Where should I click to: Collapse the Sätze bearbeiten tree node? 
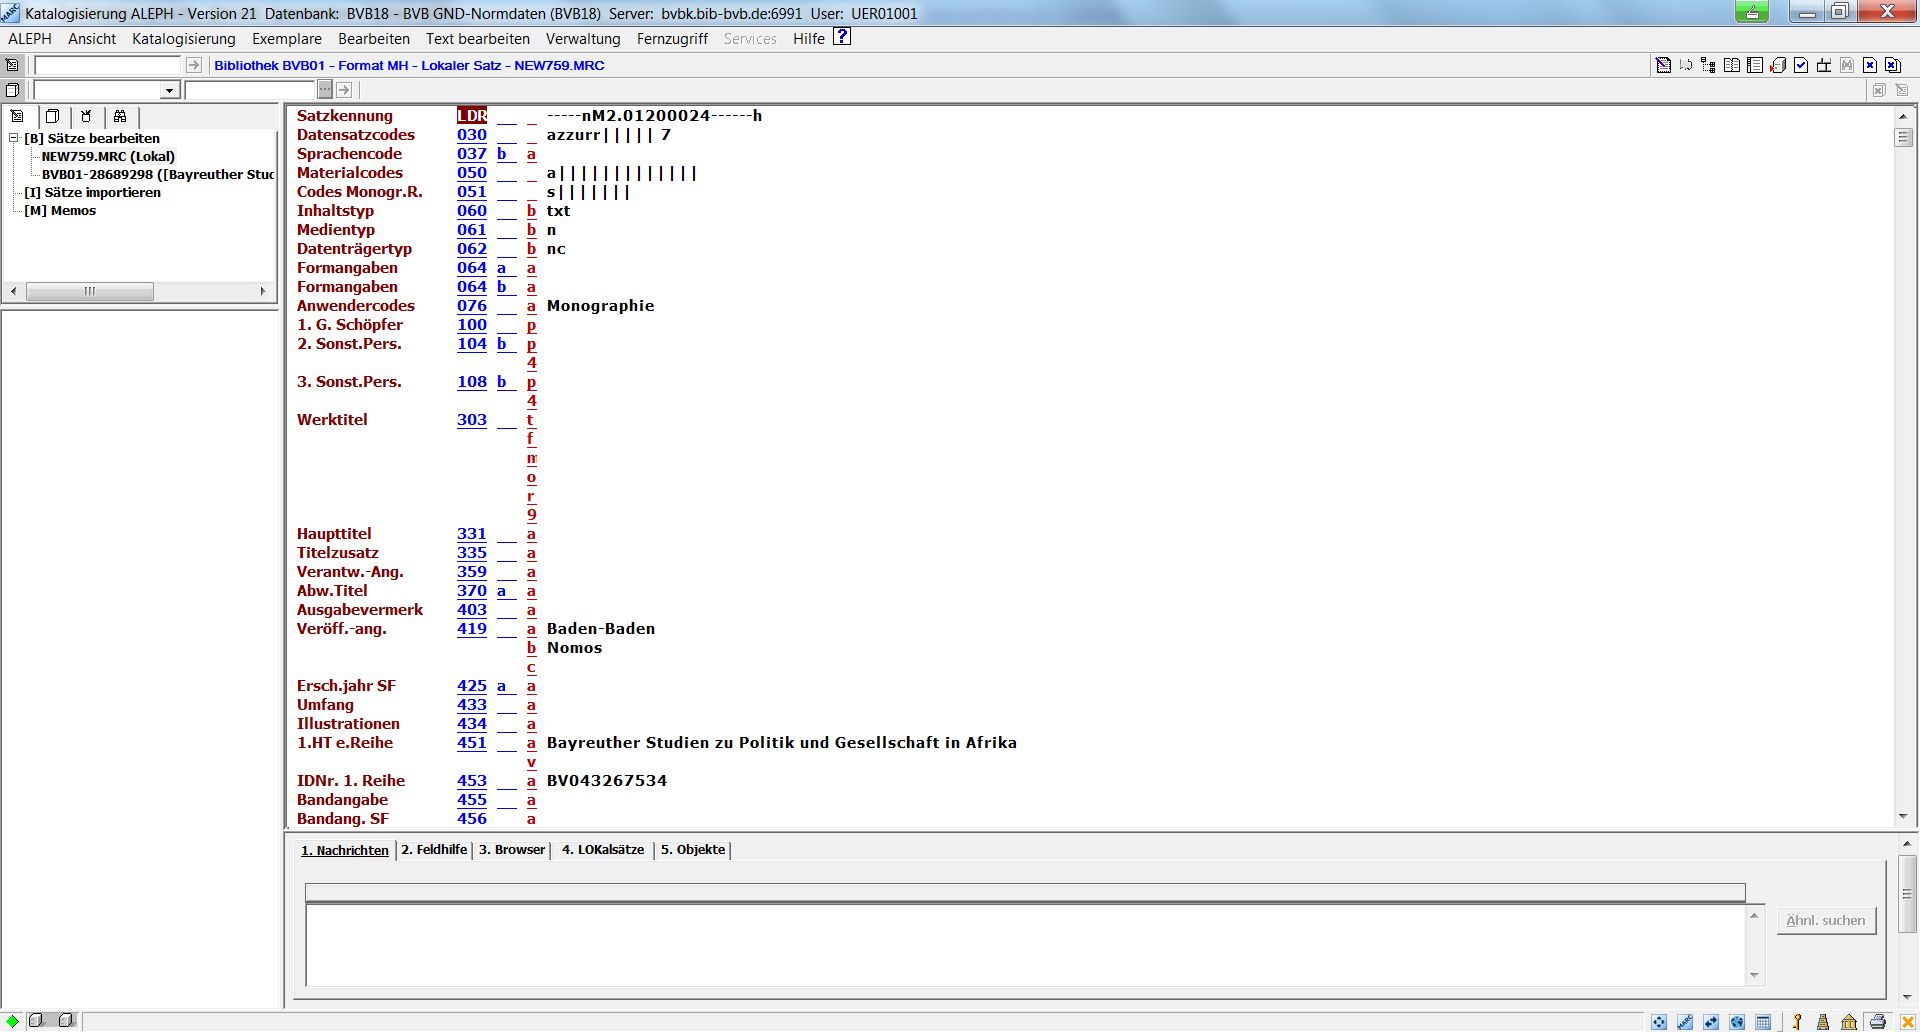[x=14, y=138]
